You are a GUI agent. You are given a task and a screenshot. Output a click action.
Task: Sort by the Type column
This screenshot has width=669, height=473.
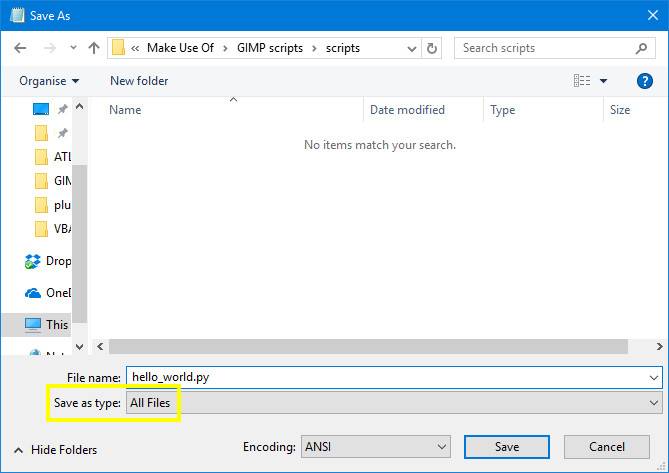(x=503, y=110)
